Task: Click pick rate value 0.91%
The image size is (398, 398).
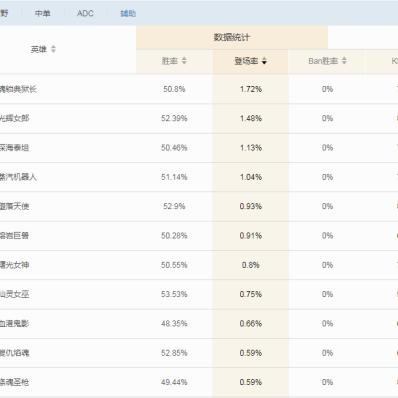Action: [x=251, y=236]
